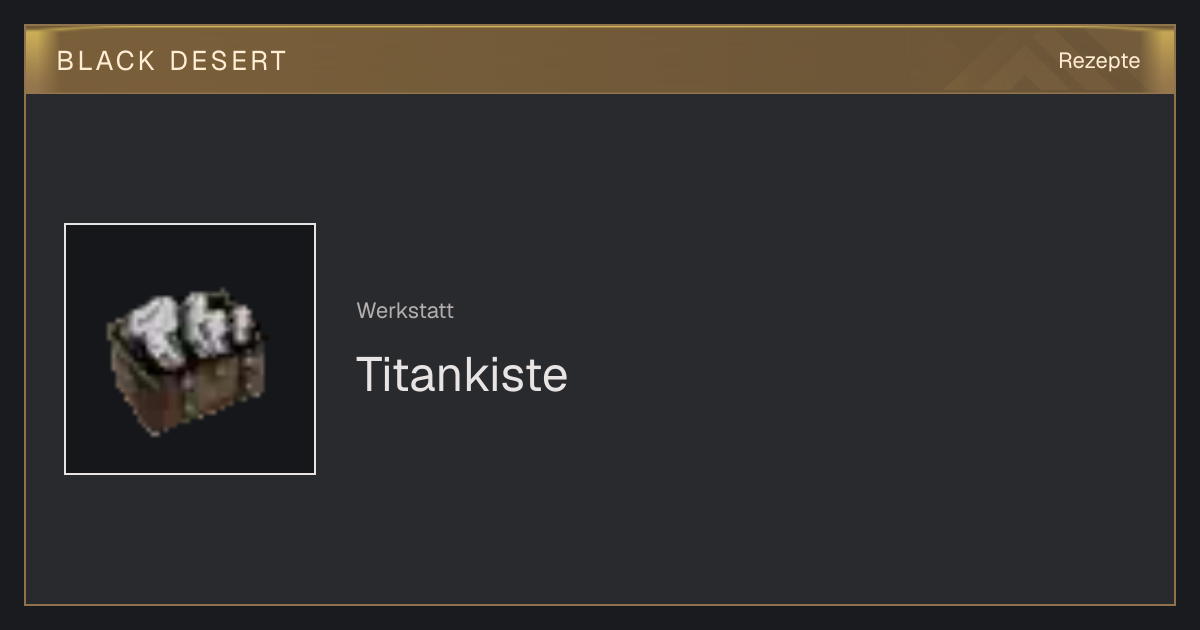The height and width of the screenshot is (630, 1200).
Task: Click the word DESERT in the header
Action: [x=229, y=61]
